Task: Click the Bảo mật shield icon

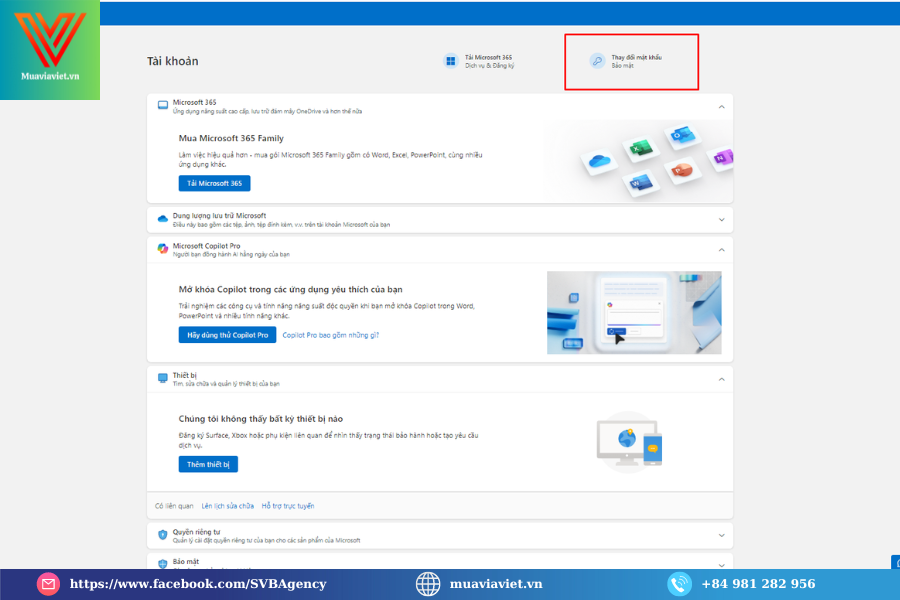Action: click(x=163, y=564)
